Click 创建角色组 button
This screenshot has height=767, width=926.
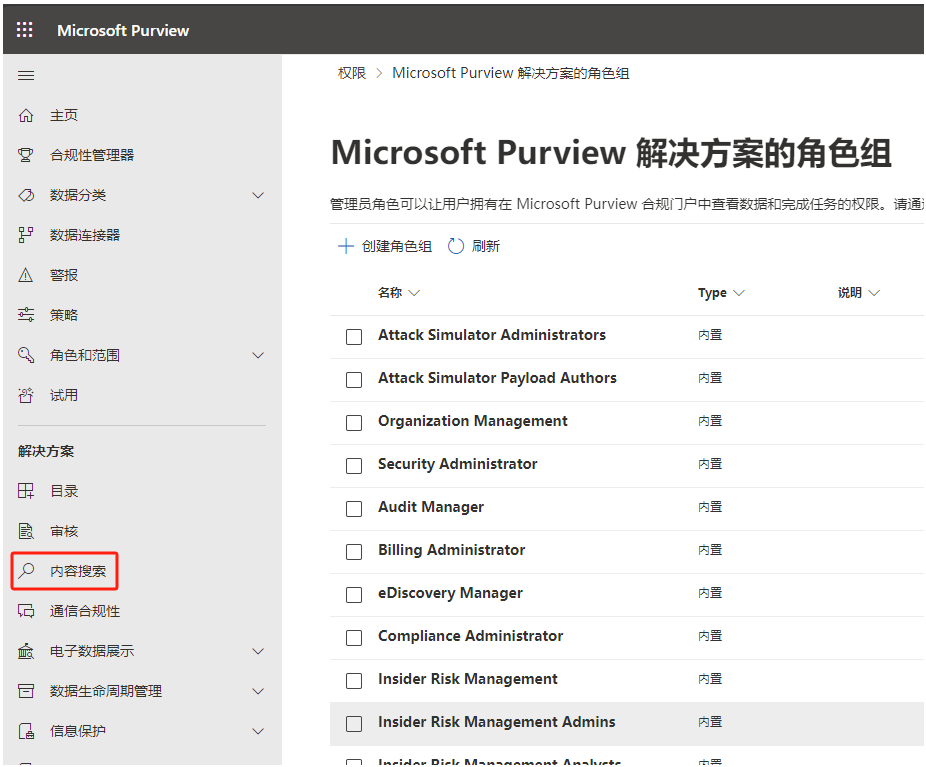385,246
